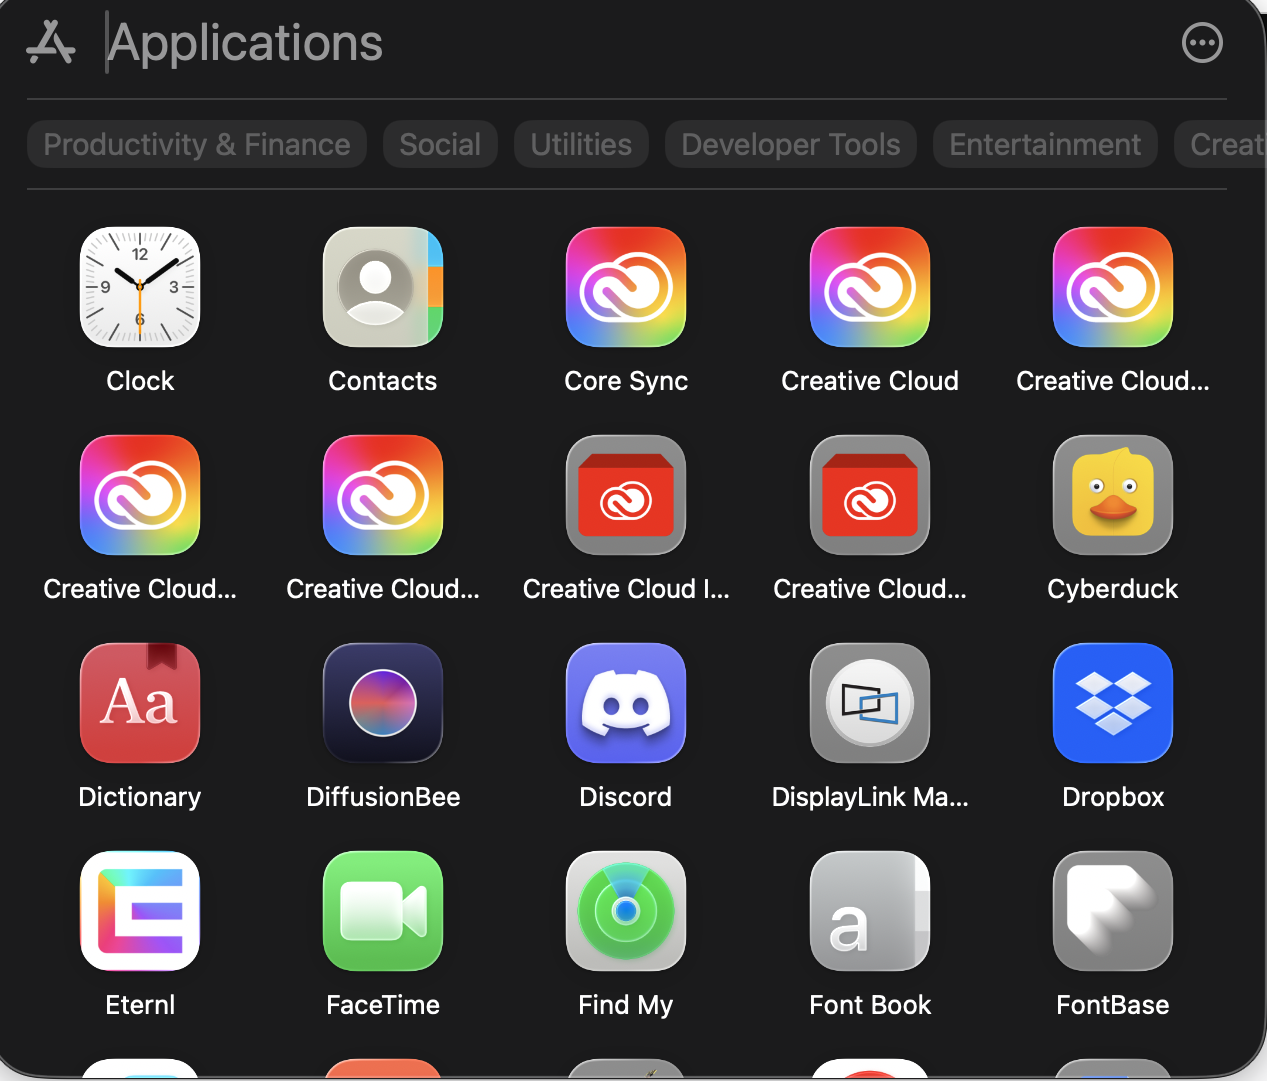This screenshot has width=1267, height=1081.
Task: Show only Utilities apps
Action: (581, 144)
